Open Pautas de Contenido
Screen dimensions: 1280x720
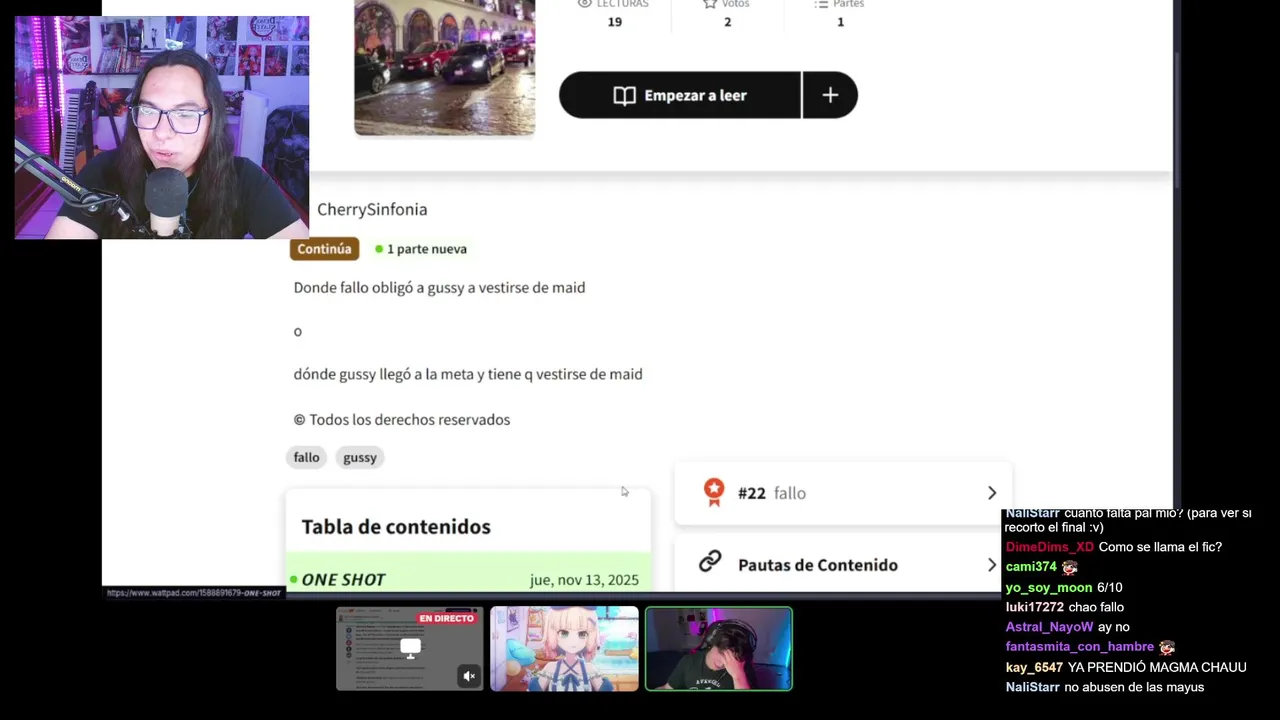843,564
